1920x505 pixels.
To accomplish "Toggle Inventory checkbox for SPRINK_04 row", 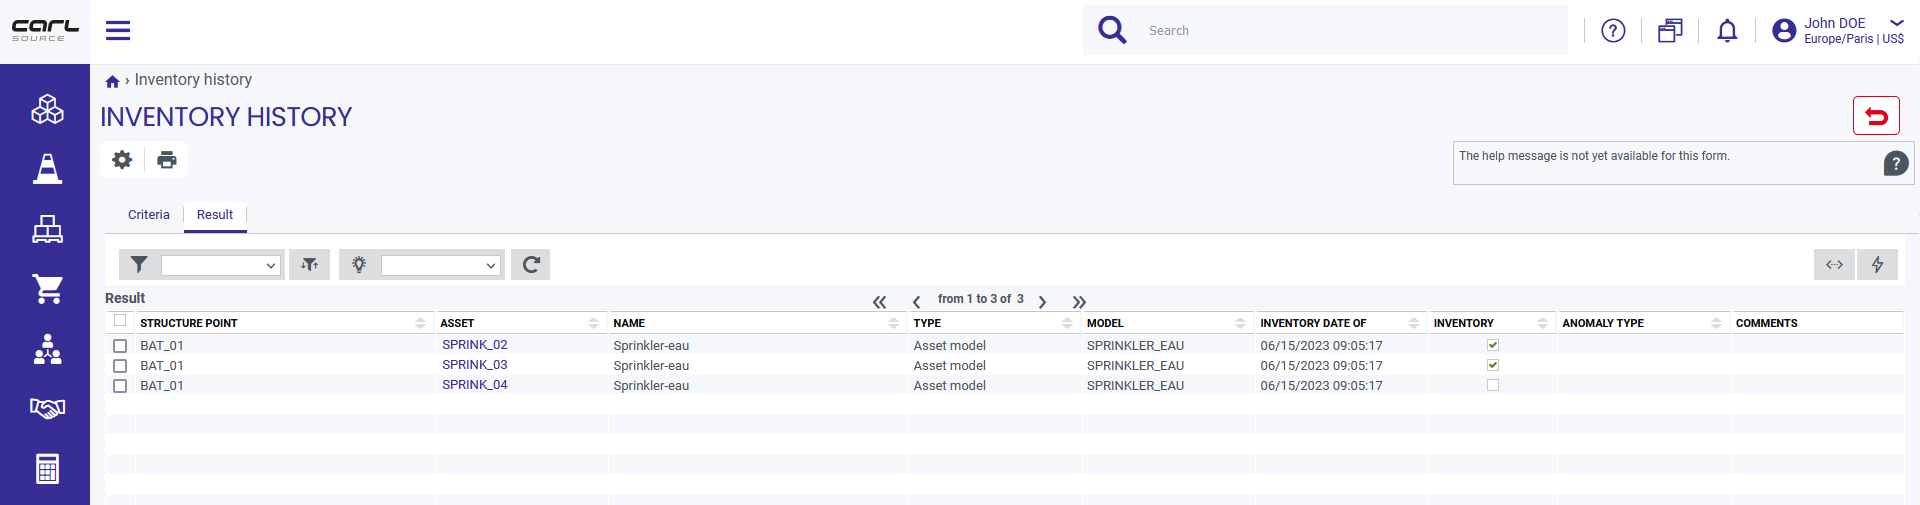I will (x=1493, y=385).
